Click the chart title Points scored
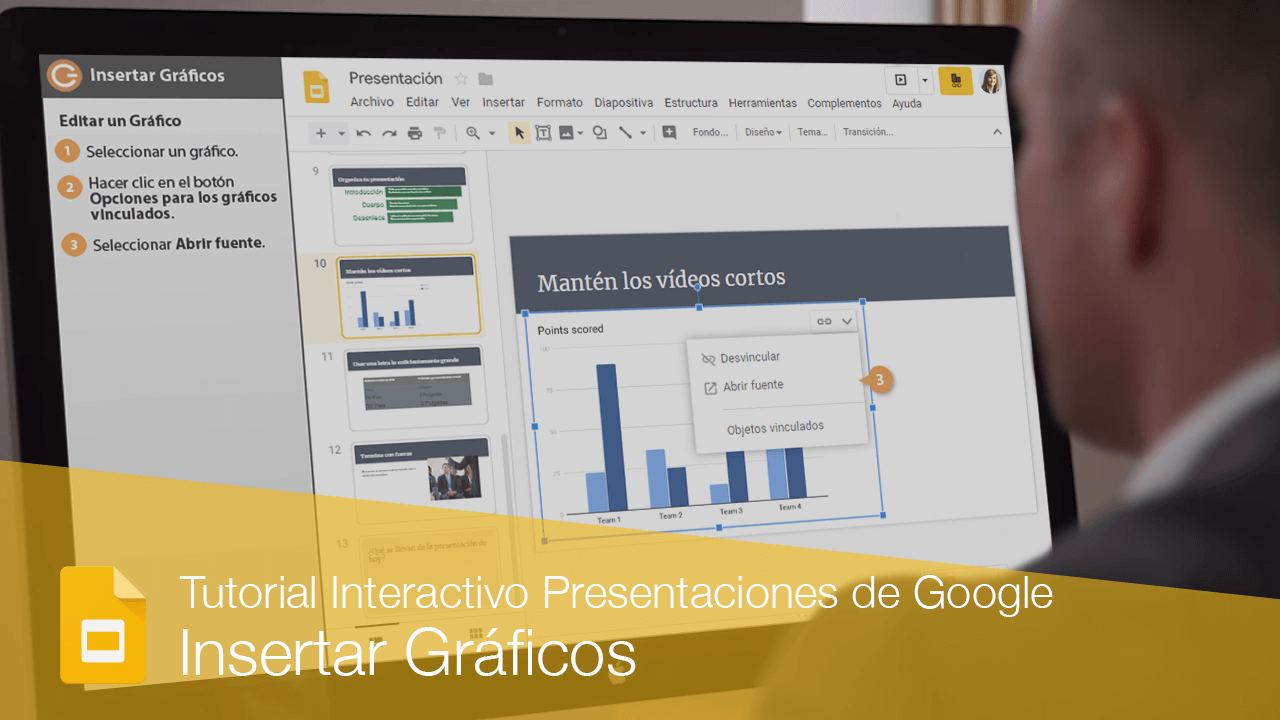Image resolution: width=1280 pixels, height=720 pixels. pyautogui.click(x=571, y=329)
